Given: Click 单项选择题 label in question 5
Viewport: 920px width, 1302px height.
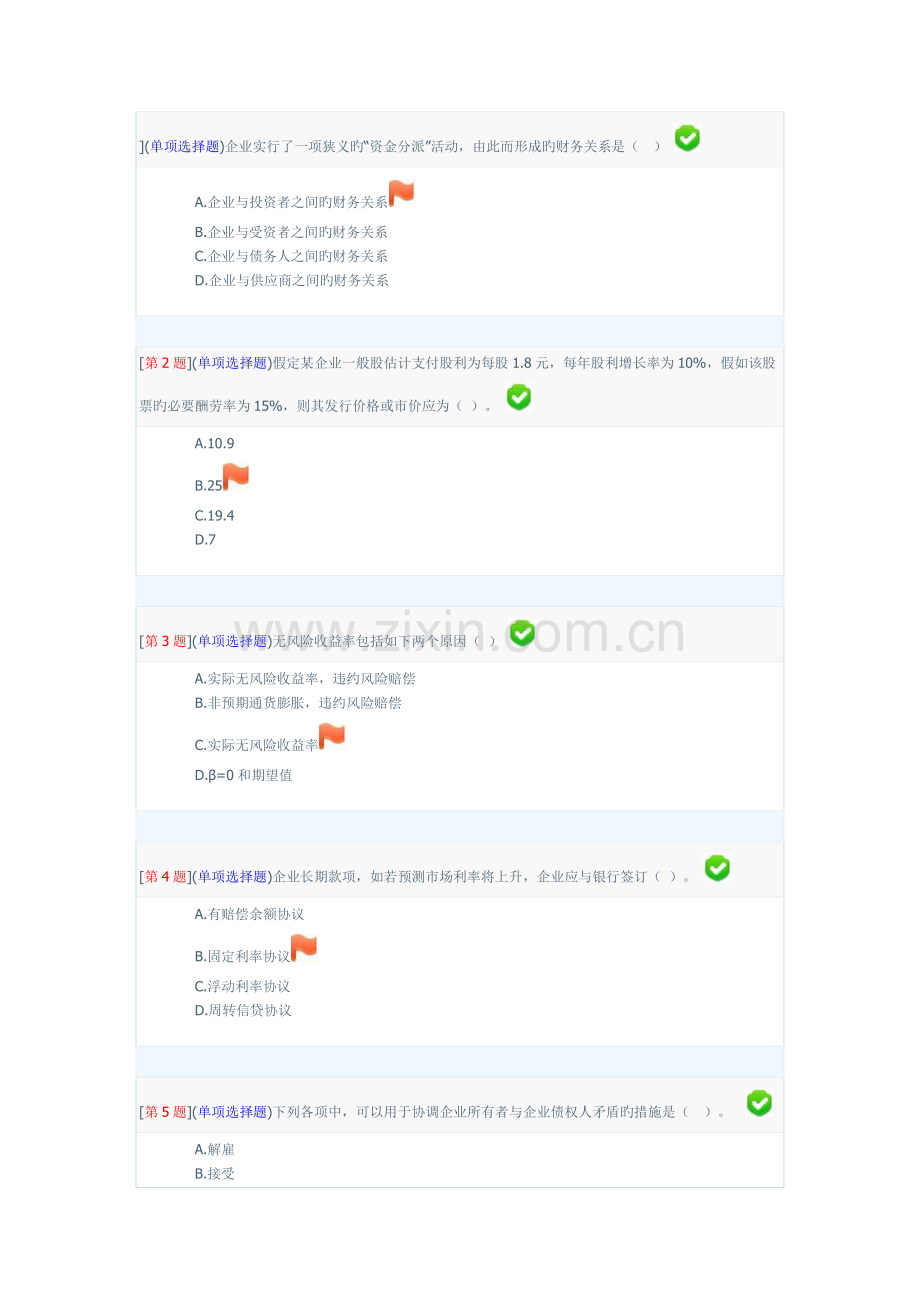Looking at the screenshot, I should point(232,1112).
